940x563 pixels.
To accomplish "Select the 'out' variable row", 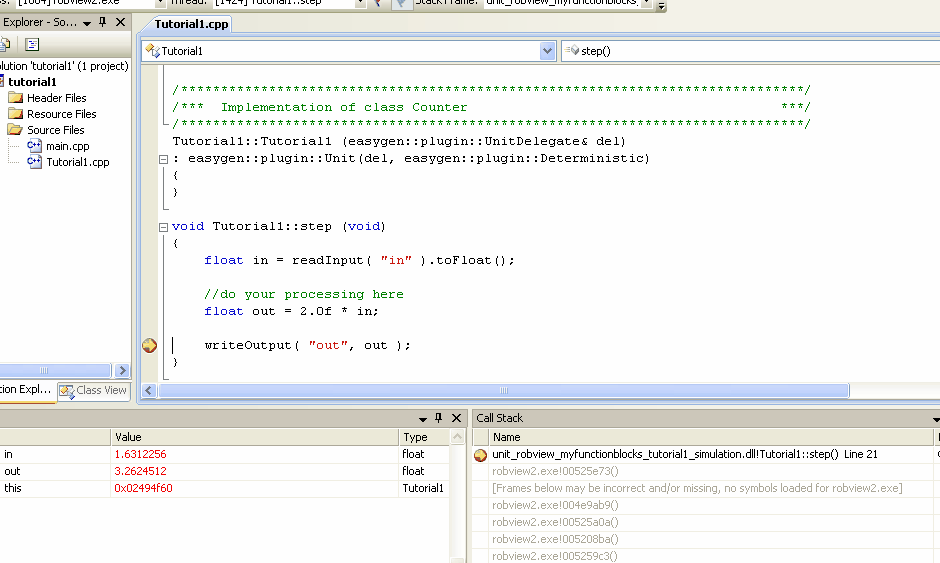I will 224,471.
